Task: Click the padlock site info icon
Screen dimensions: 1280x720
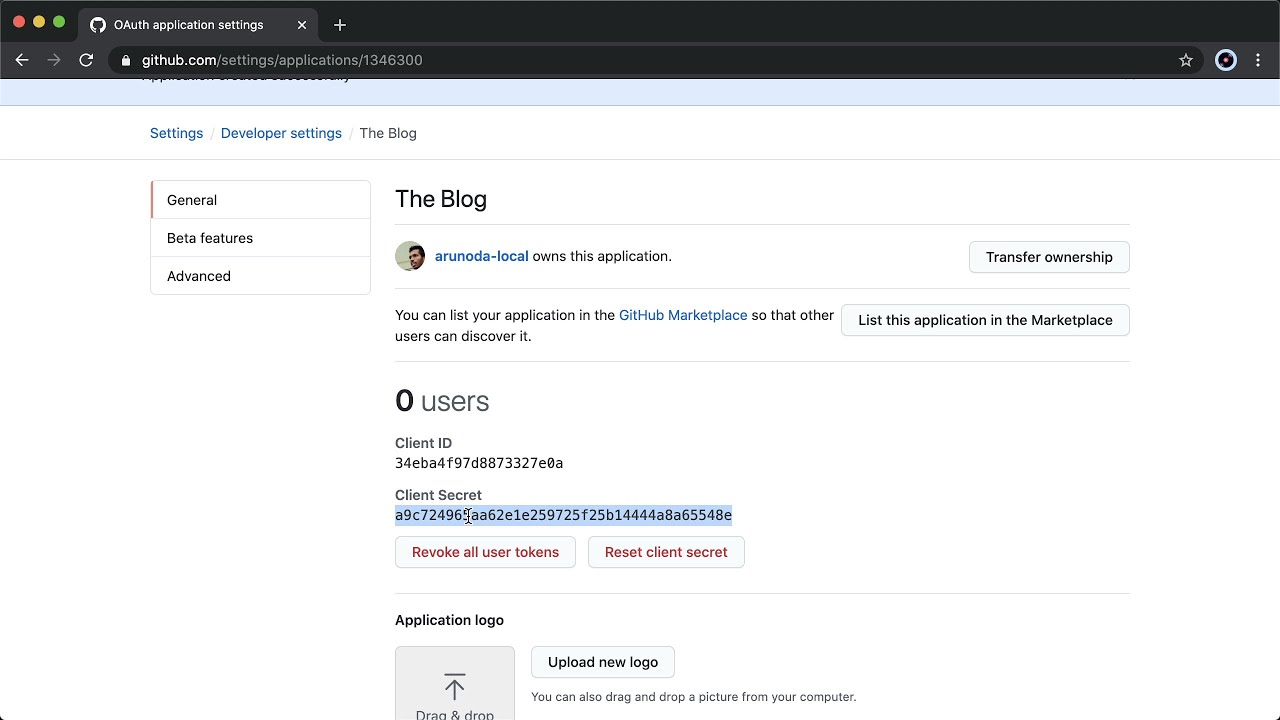Action: (125, 60)
